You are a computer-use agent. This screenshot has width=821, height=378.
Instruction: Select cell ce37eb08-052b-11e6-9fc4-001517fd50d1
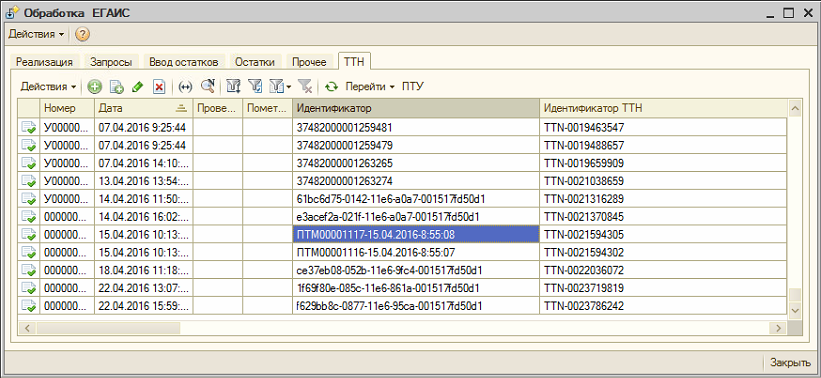tap(416, 271)
